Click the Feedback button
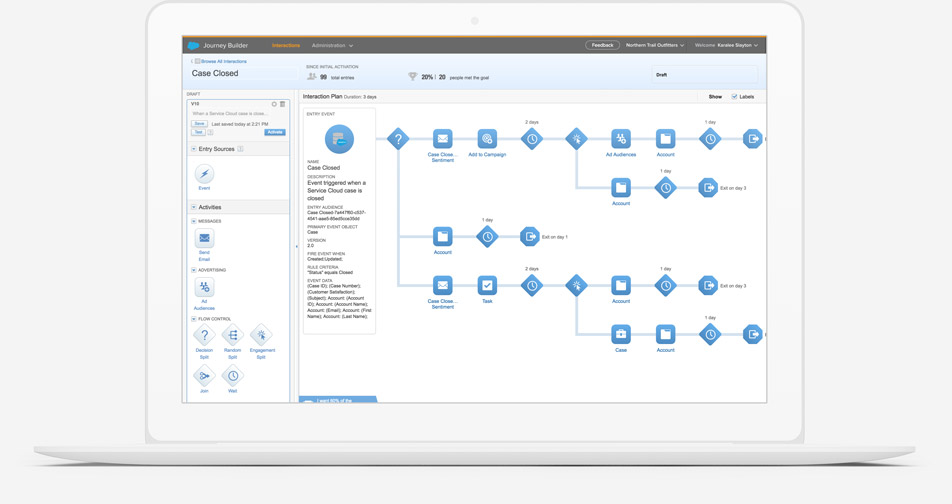The image size is (952, 504). (x=602, y=45)
